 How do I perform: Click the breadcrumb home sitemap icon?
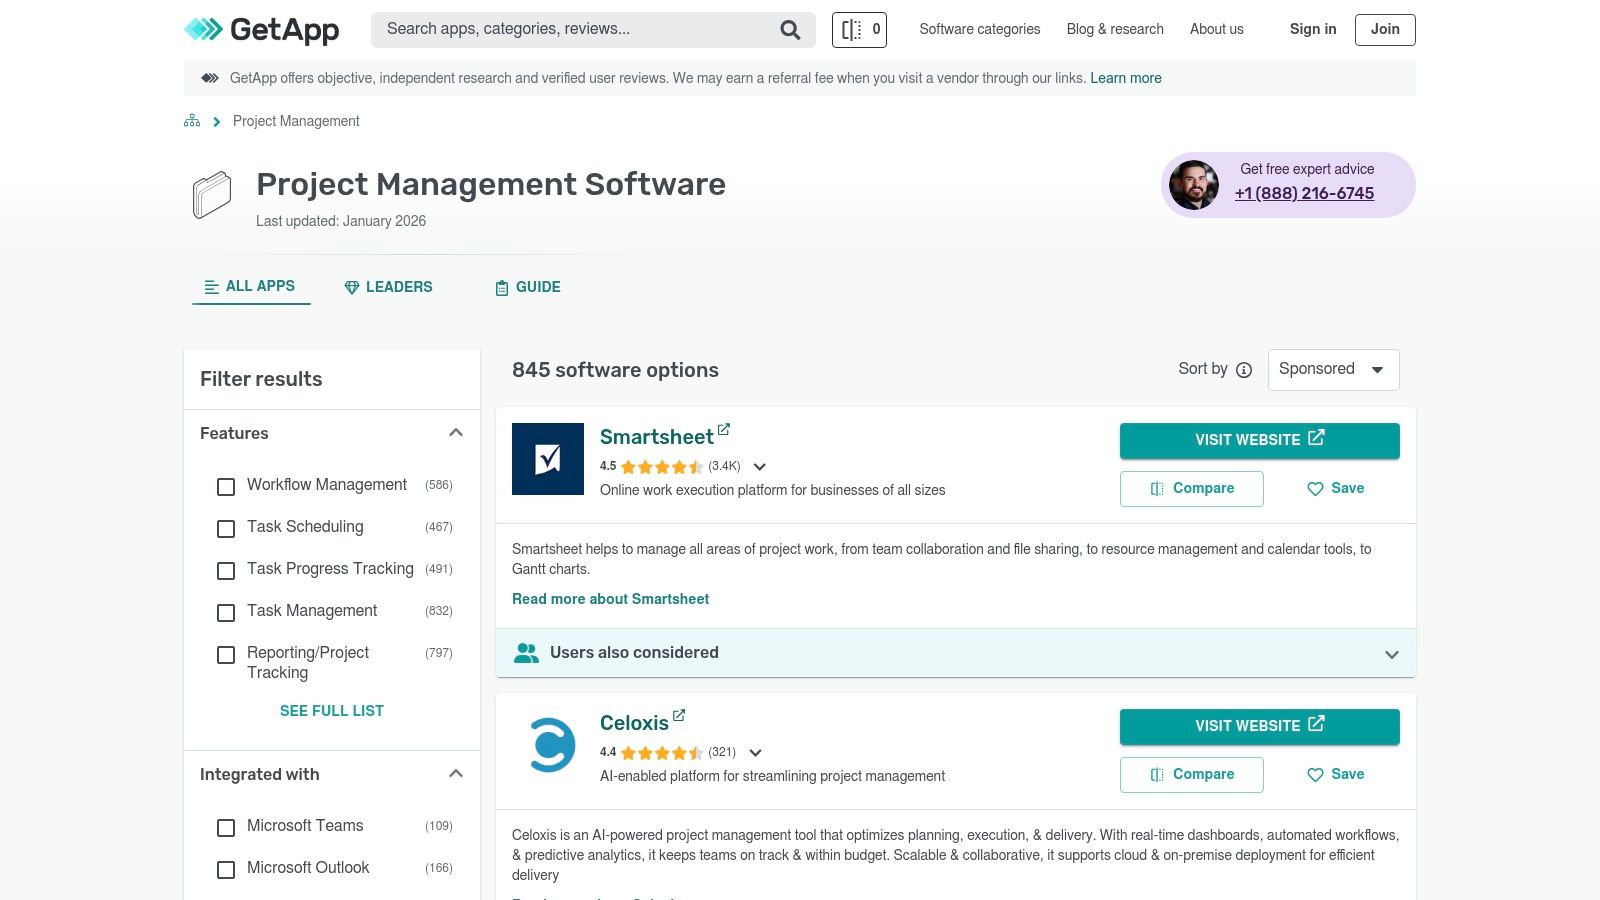(191, 120)
